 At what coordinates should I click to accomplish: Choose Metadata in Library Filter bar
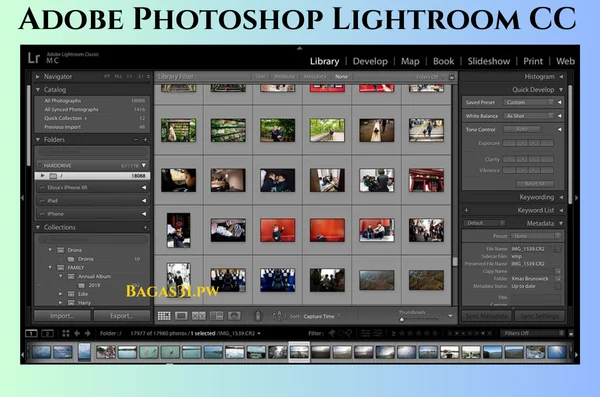pyautogui.click(x=315, y=77)
